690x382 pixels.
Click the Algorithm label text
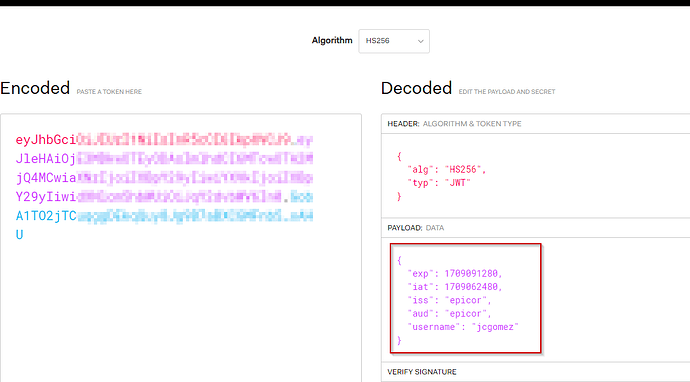tap(332, 40)
